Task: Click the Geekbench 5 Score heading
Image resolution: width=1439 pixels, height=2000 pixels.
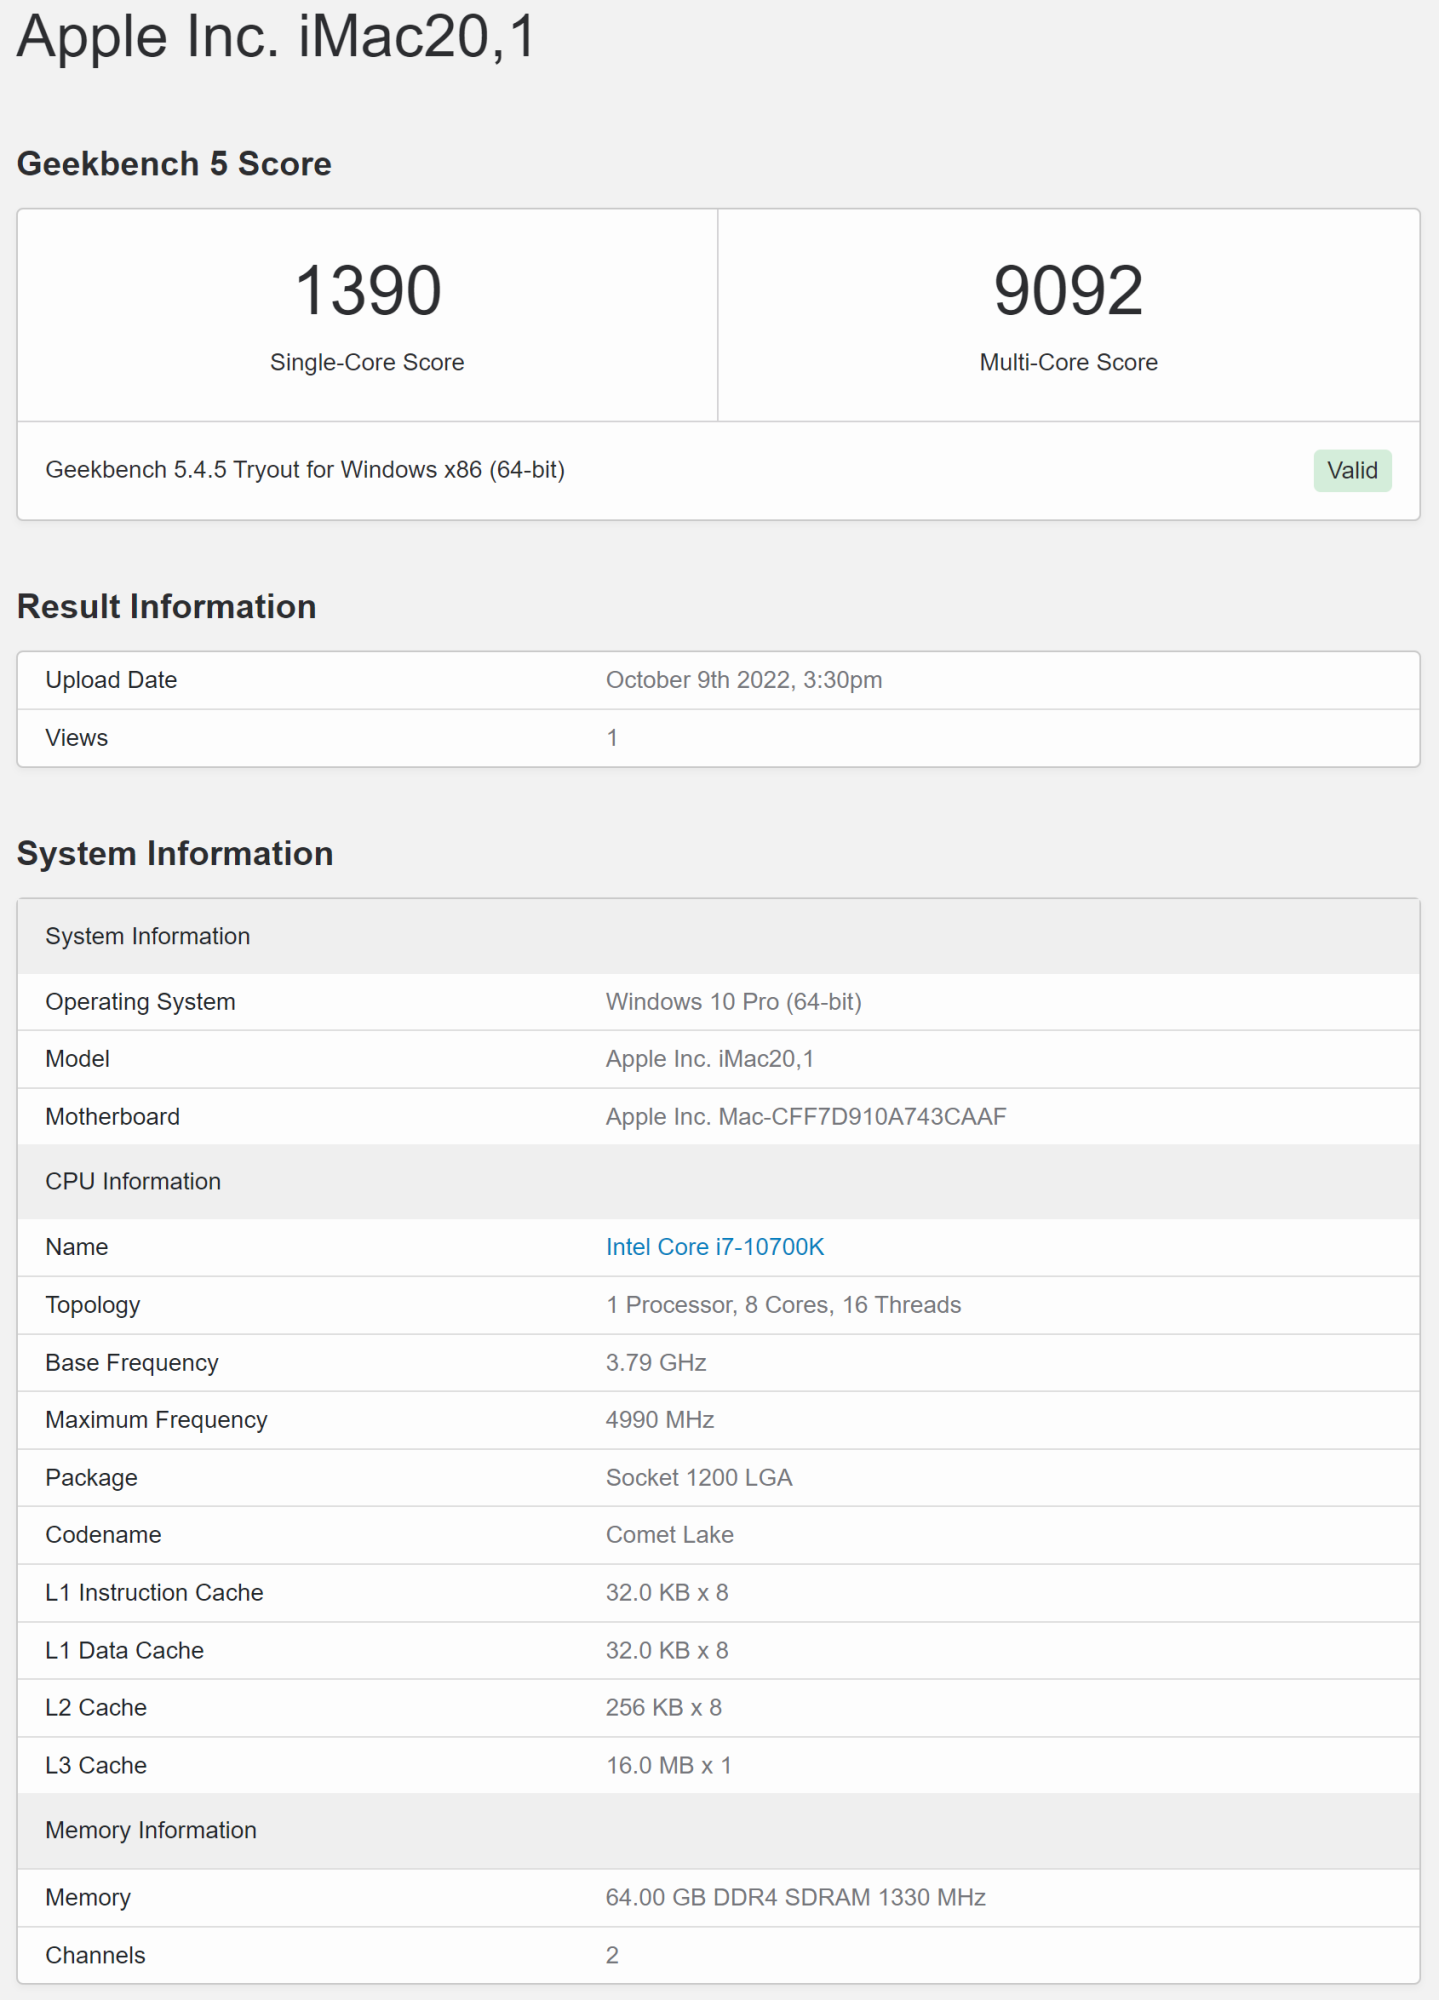Action: (x=174, y=164)
